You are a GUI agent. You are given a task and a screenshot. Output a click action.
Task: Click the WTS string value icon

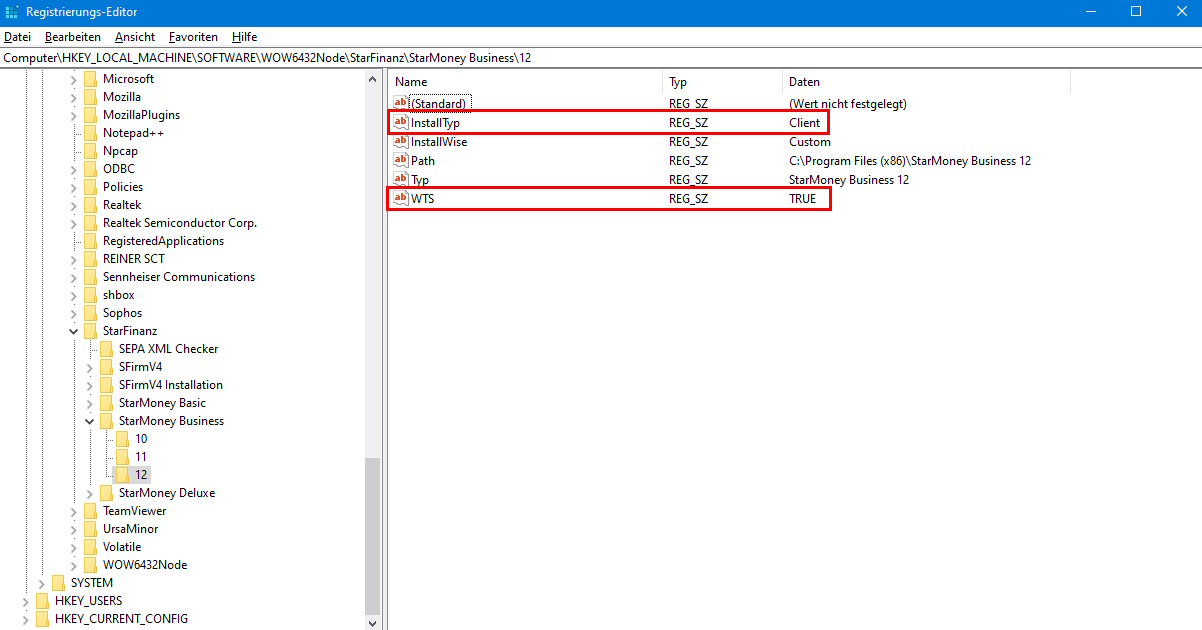401,199
